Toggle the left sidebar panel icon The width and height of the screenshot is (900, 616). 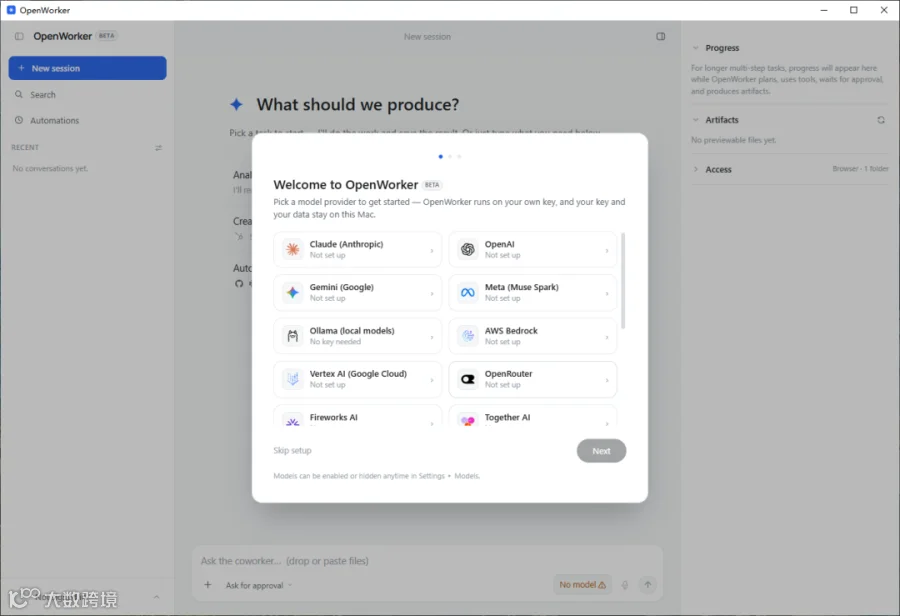[19, 36]
